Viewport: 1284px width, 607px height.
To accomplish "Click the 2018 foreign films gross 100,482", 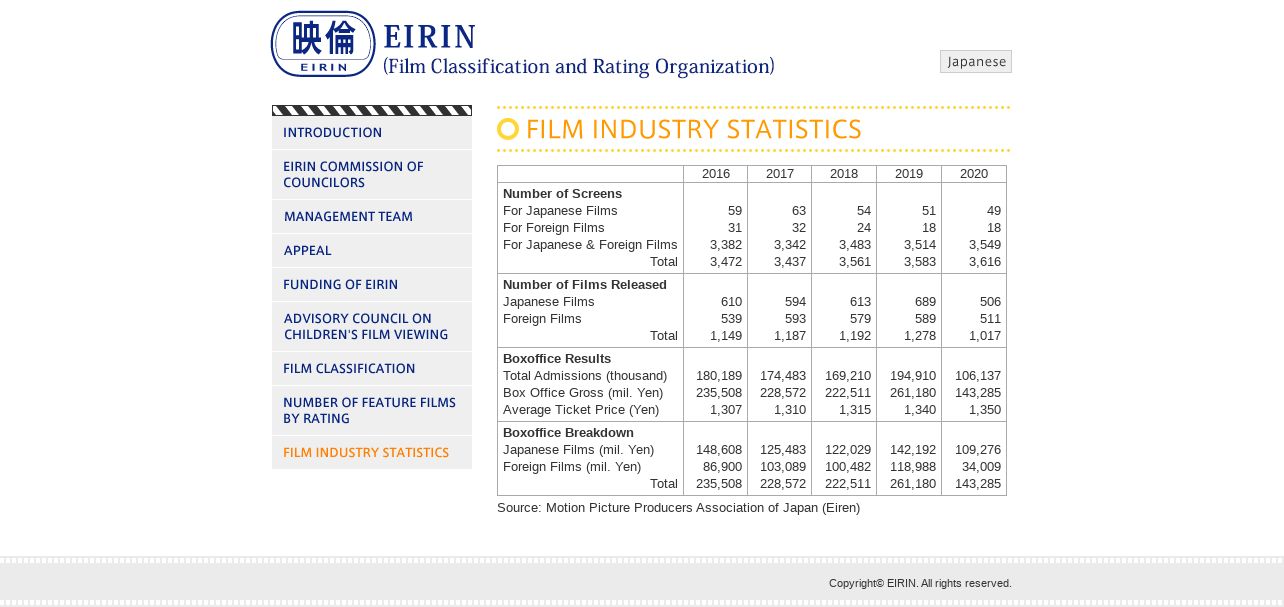I will [x=848, y=467].
